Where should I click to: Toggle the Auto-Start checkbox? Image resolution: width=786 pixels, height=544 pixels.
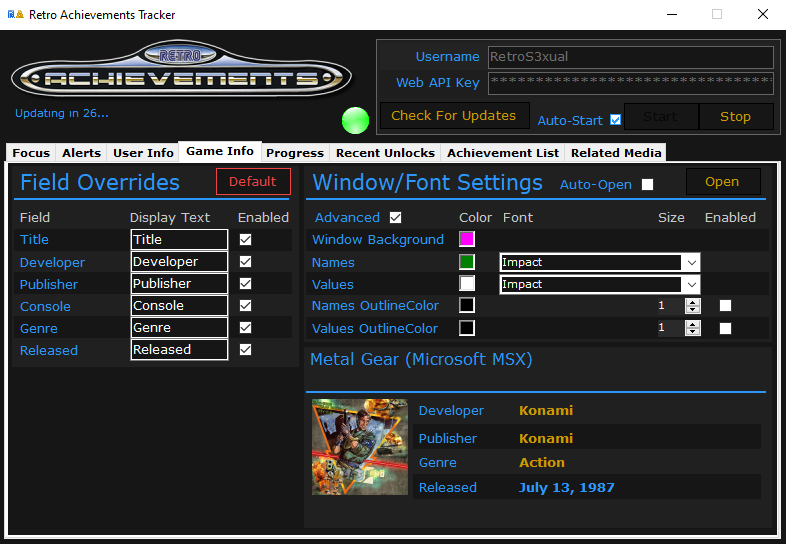click(x=616, y=120)
